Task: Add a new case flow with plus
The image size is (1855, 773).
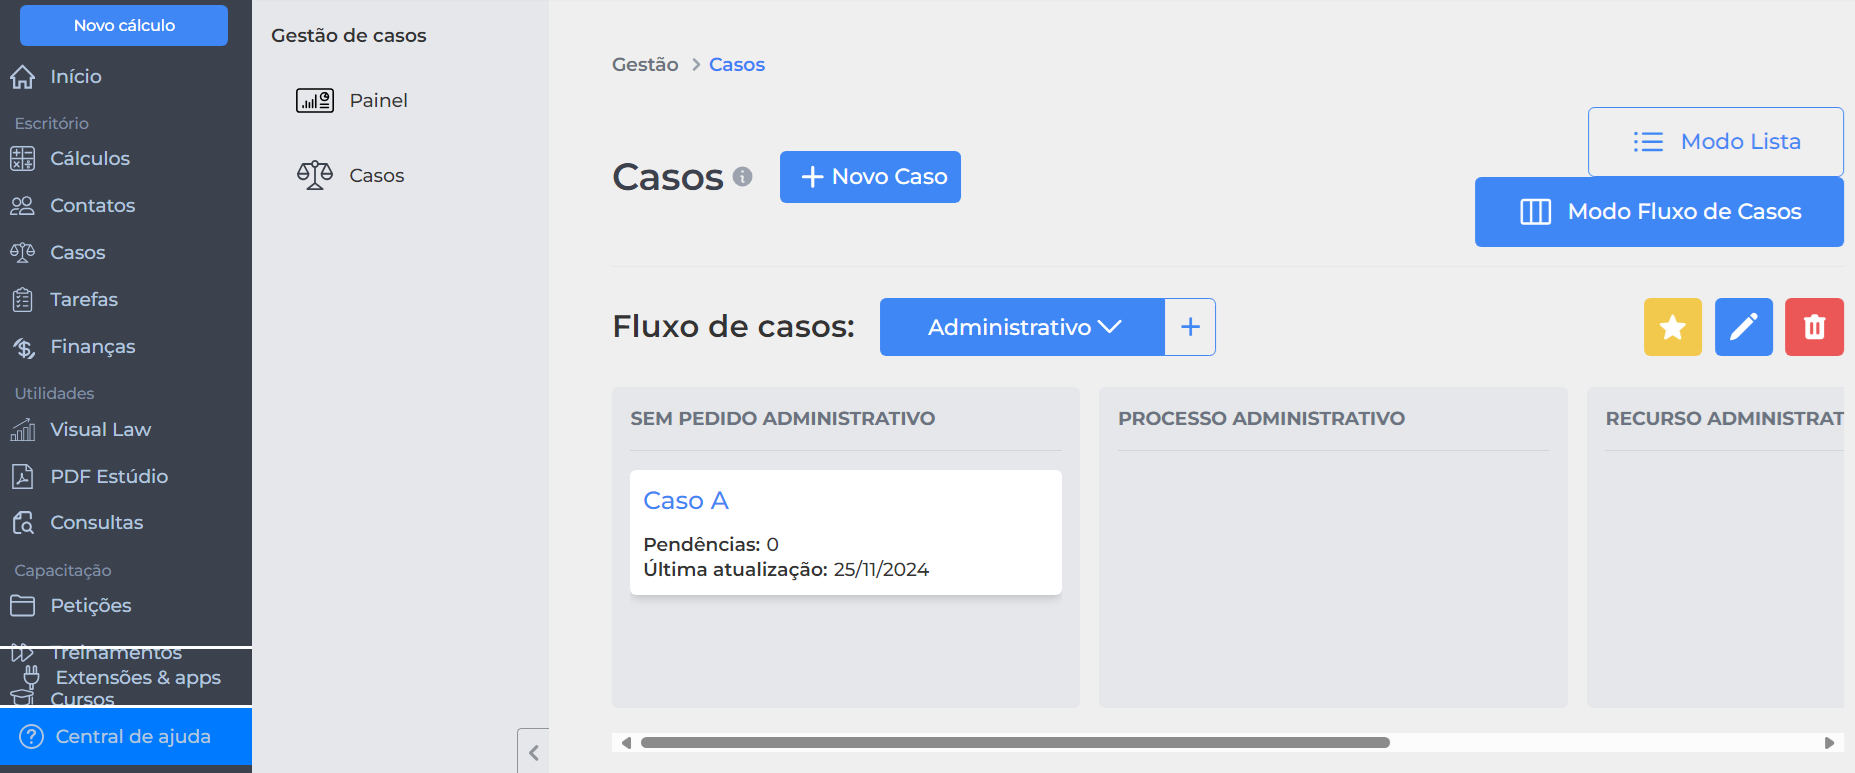Action: click(x=1190, y=327)
